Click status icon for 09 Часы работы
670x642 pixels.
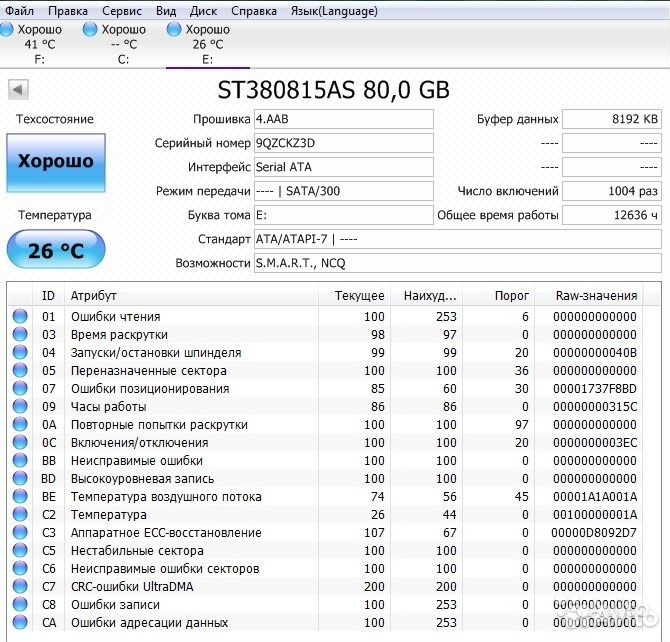pyautogui.click(x=20, y=406)
